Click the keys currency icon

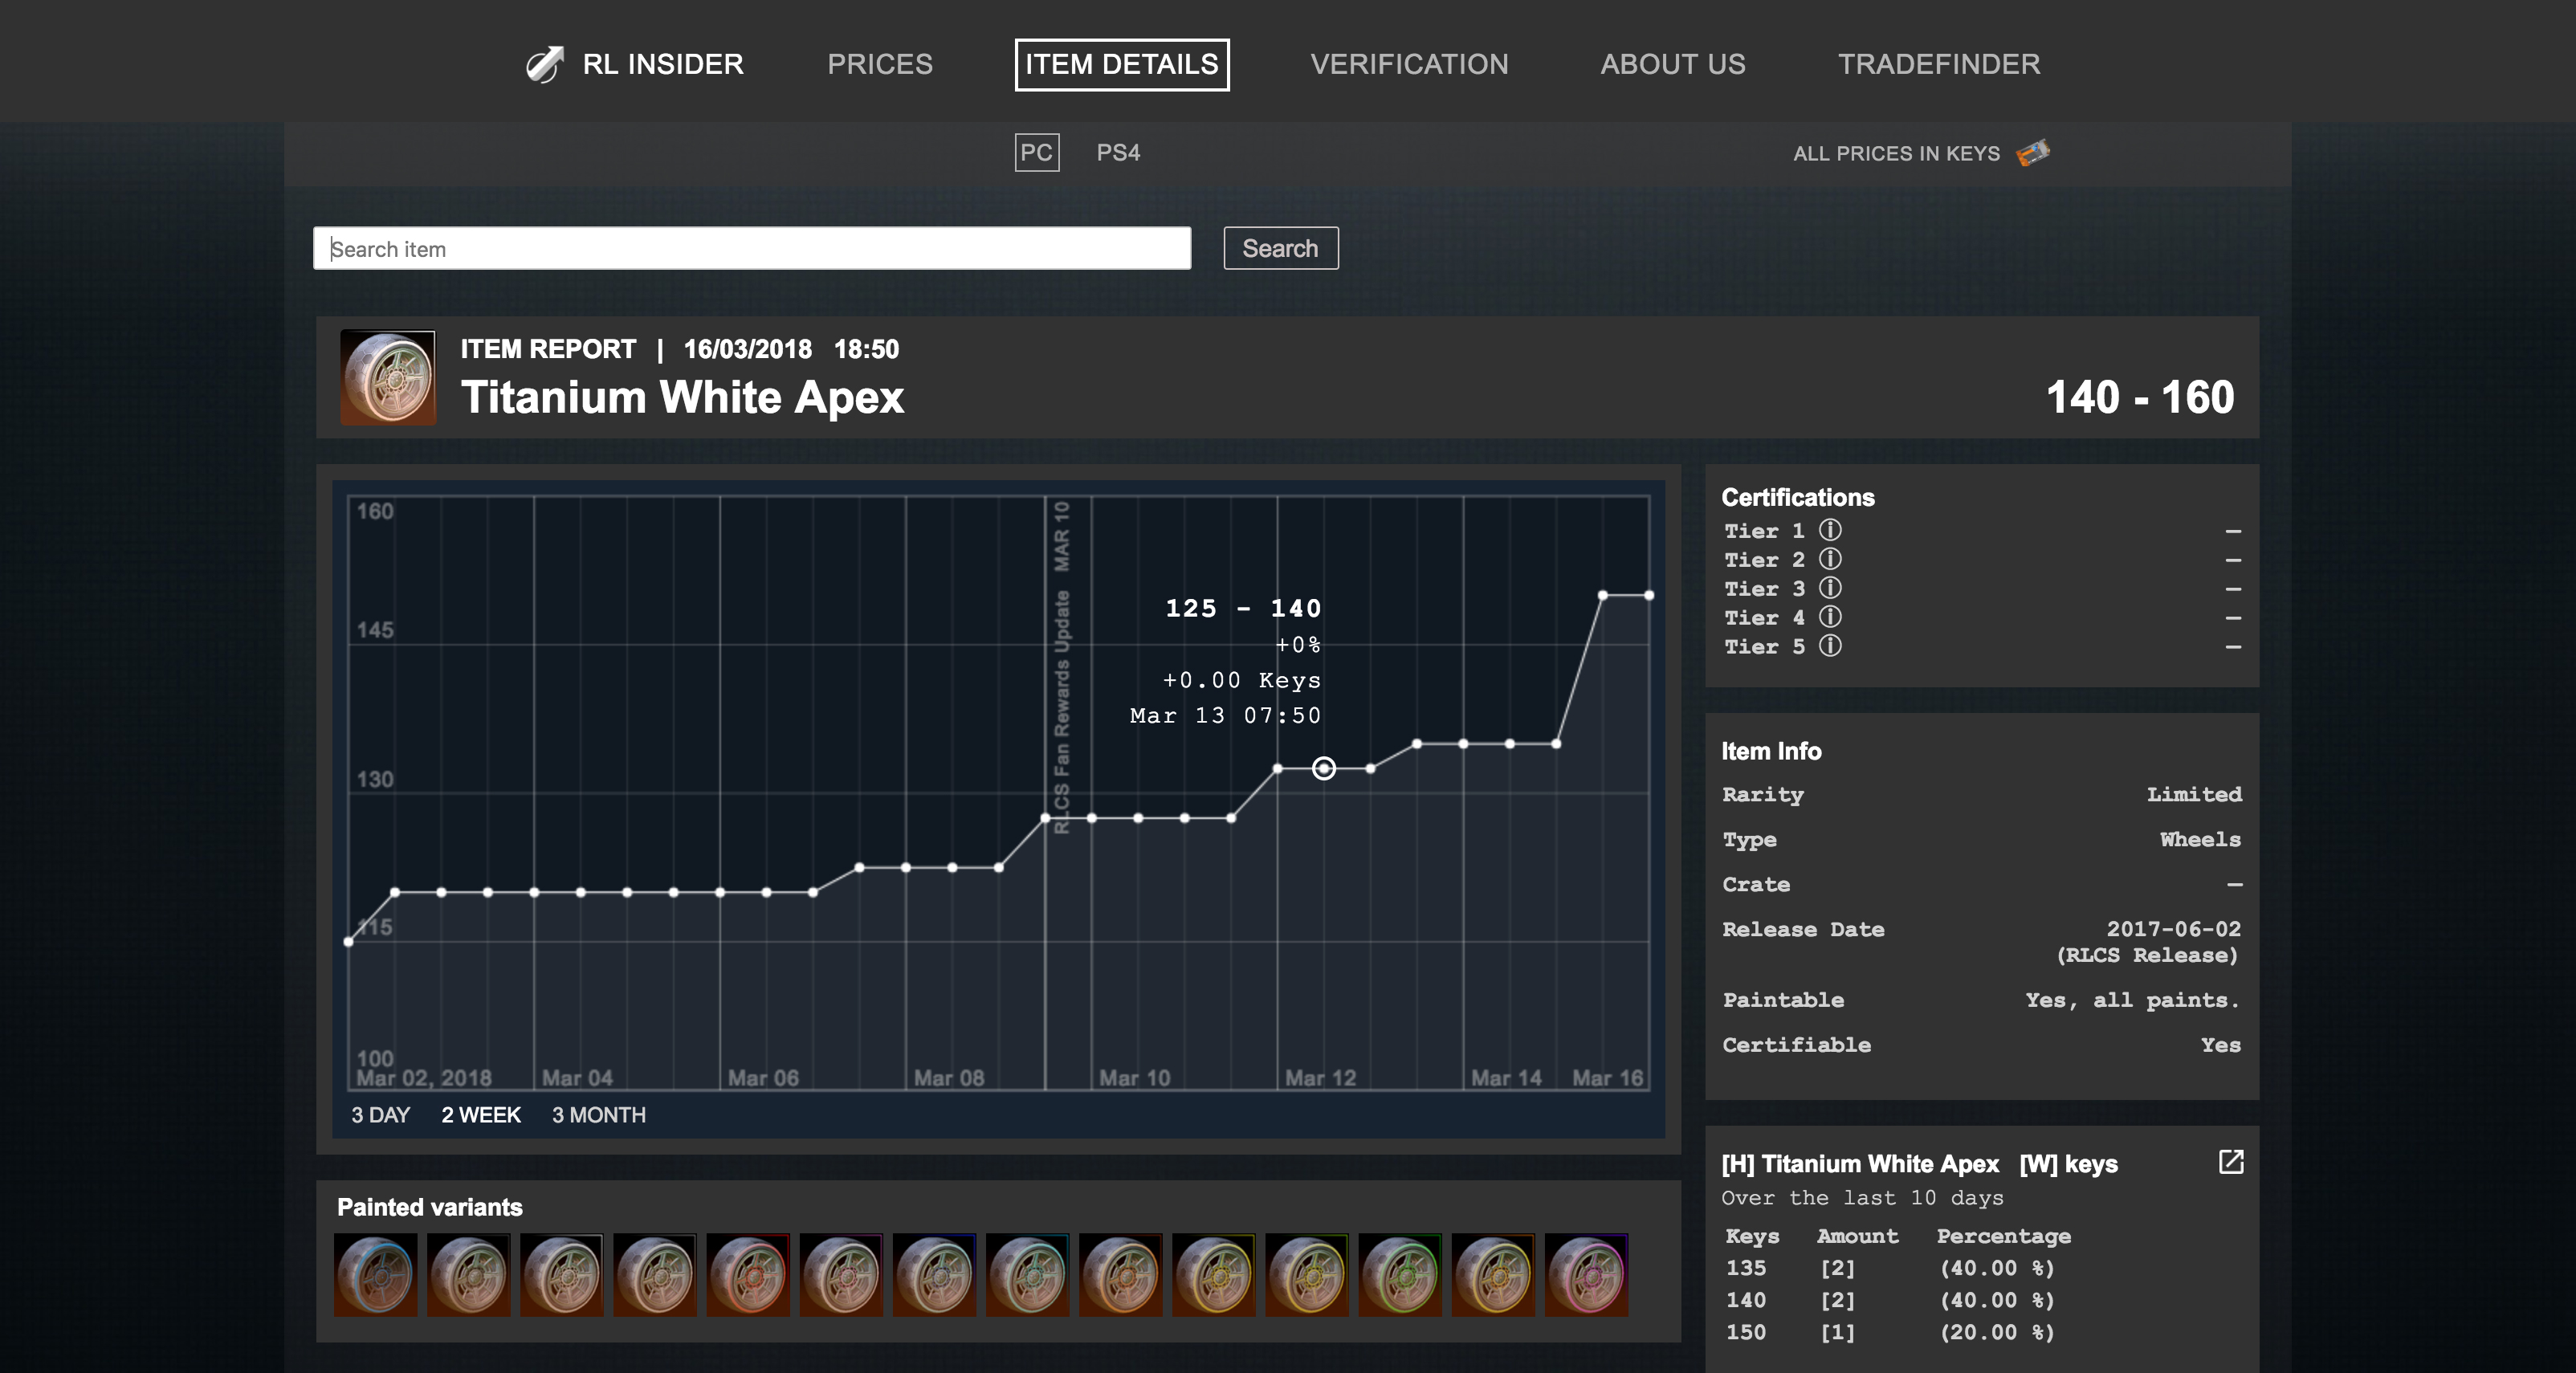(x=2033, y=153)
